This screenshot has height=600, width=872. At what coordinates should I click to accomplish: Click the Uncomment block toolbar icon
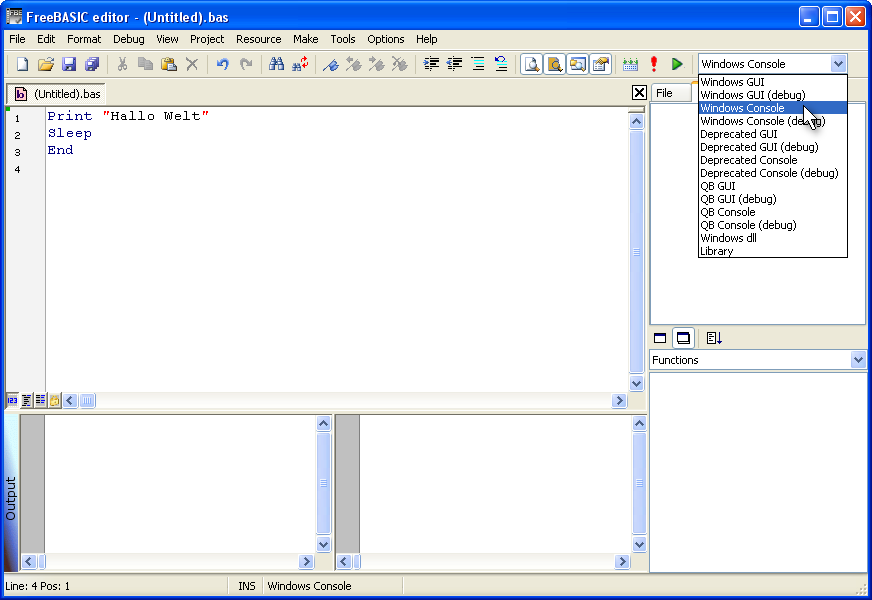[501, 64]
